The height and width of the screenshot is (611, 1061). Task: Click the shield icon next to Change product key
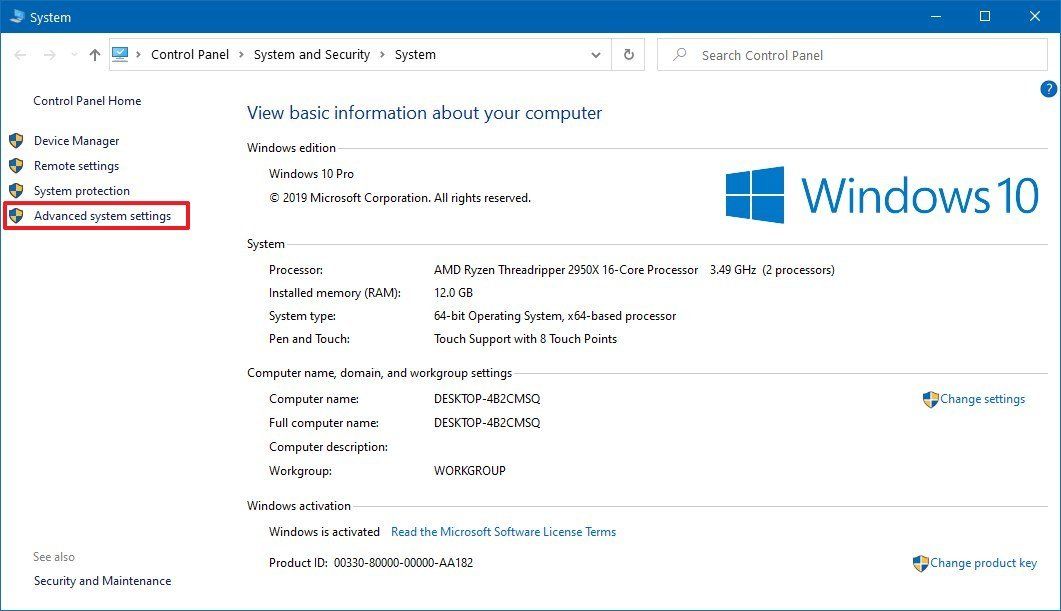tap(920, 563)
